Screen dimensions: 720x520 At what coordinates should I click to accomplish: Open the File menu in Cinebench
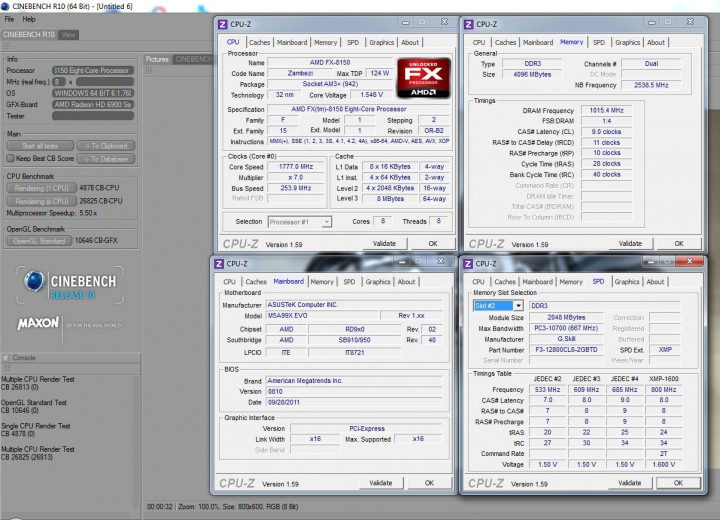point(9,19)
